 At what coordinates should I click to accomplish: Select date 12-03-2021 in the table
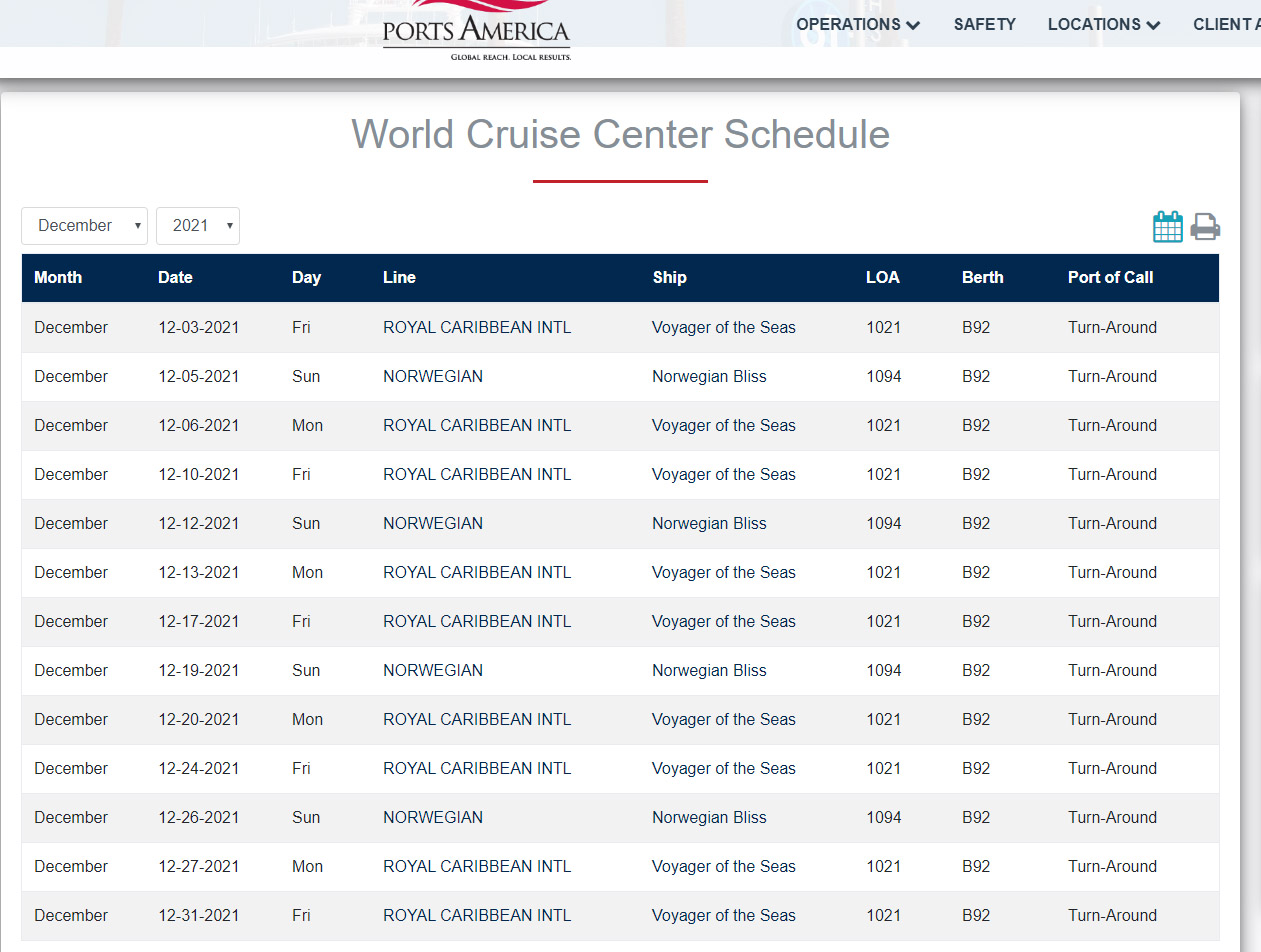click(199, 327)
